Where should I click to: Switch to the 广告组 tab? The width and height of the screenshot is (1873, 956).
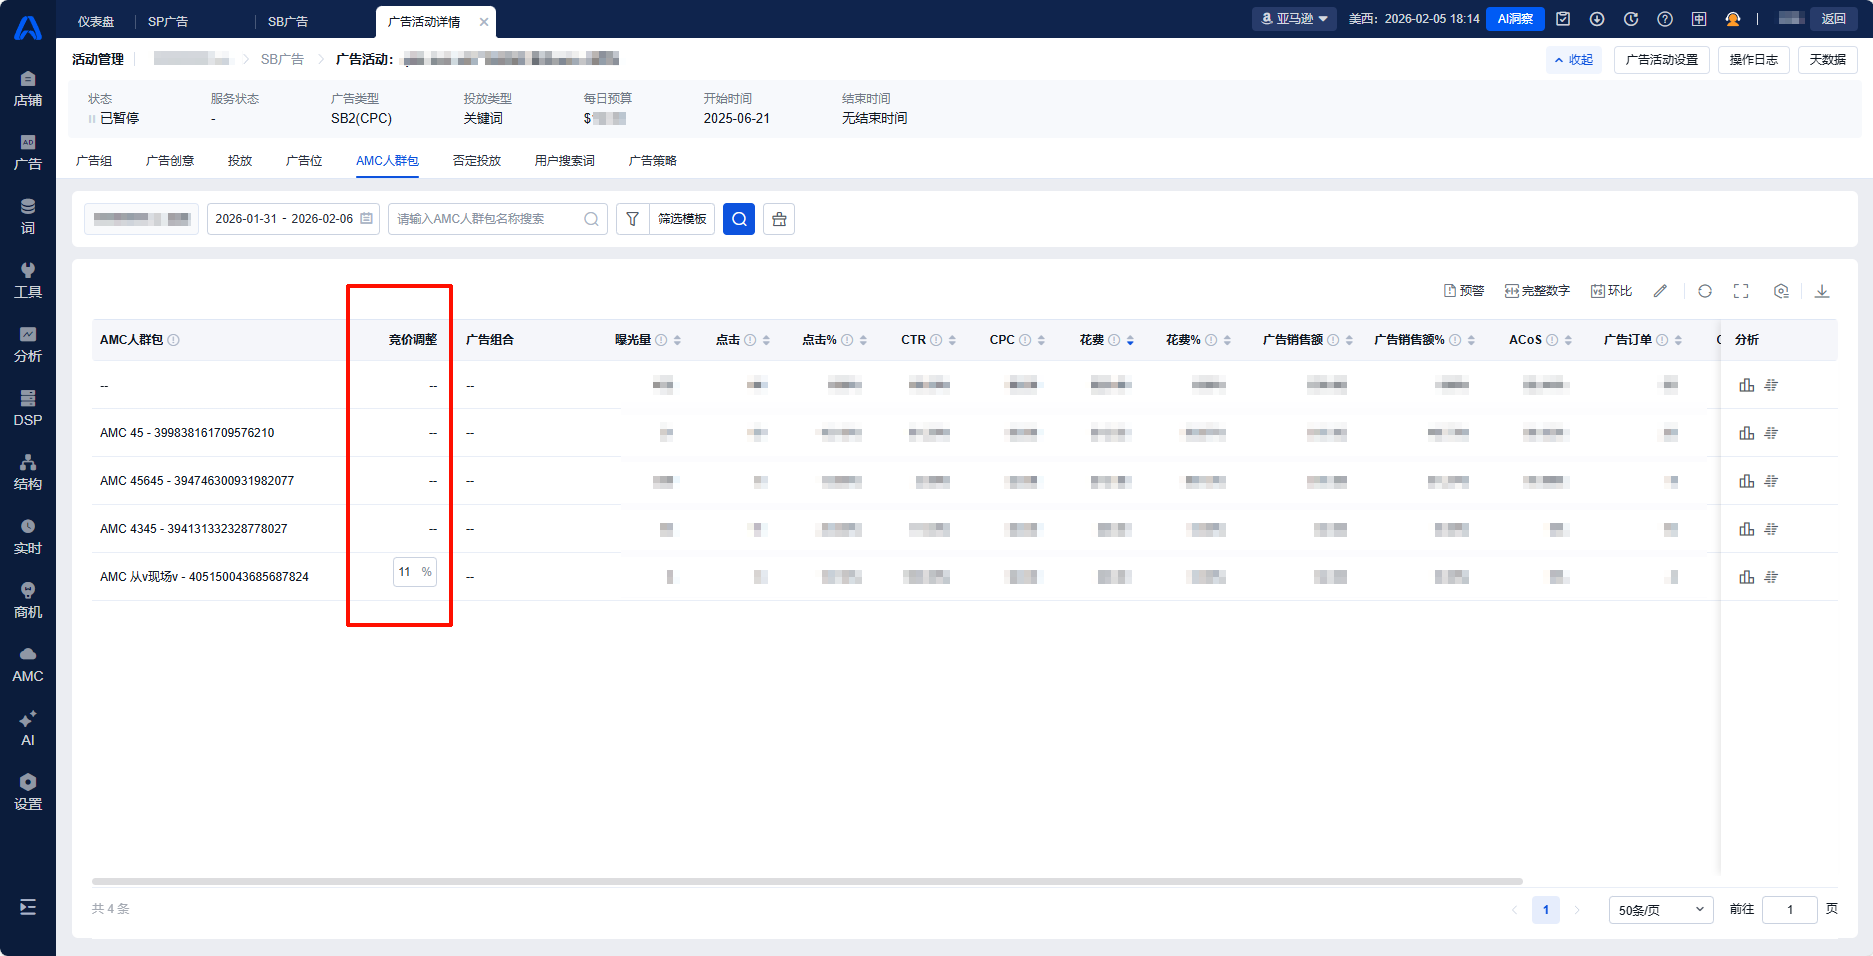94,161
